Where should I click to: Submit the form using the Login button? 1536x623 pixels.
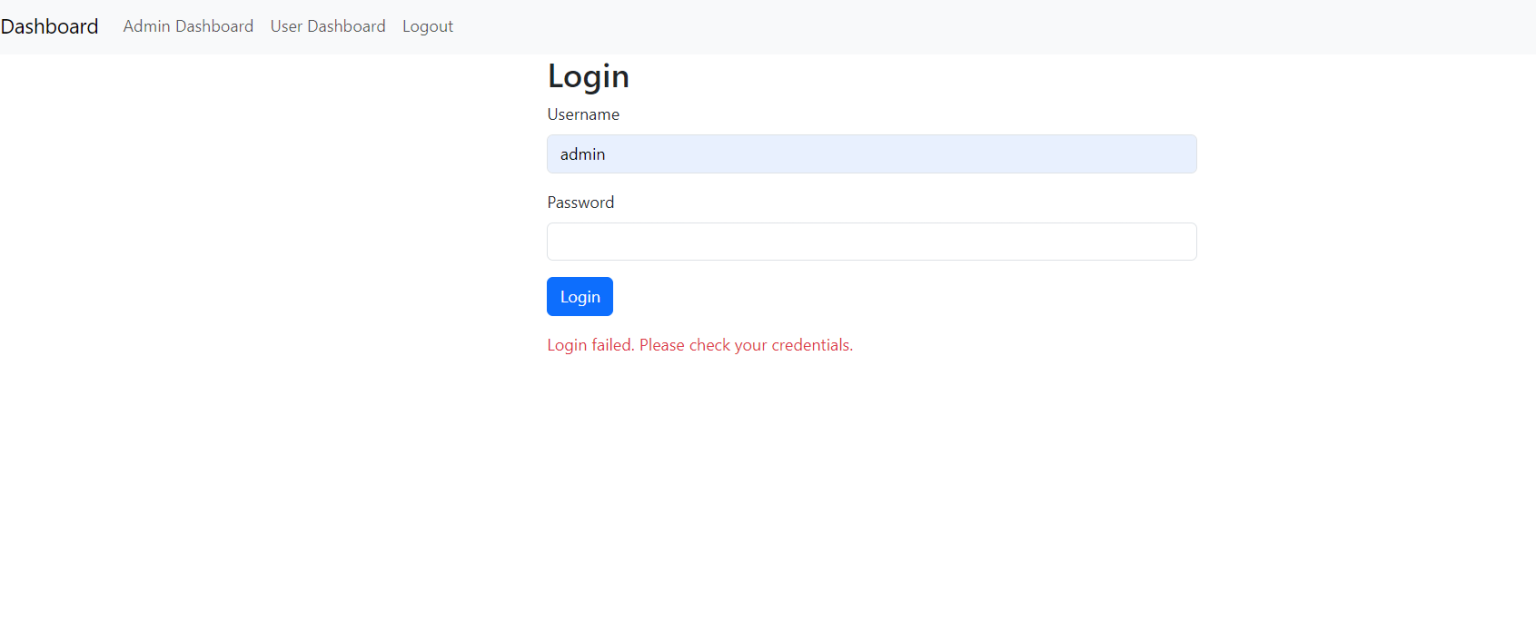coord(580,296)
